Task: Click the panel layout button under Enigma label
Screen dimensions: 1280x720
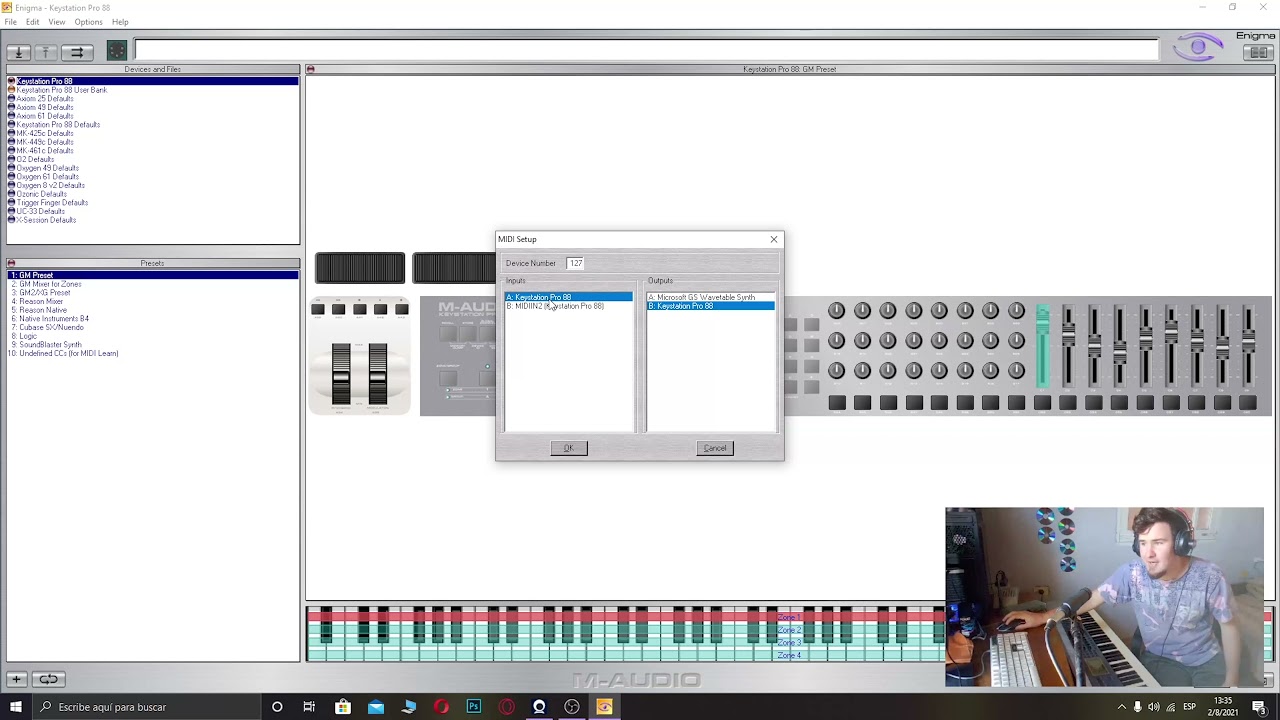Action: 1257,52
